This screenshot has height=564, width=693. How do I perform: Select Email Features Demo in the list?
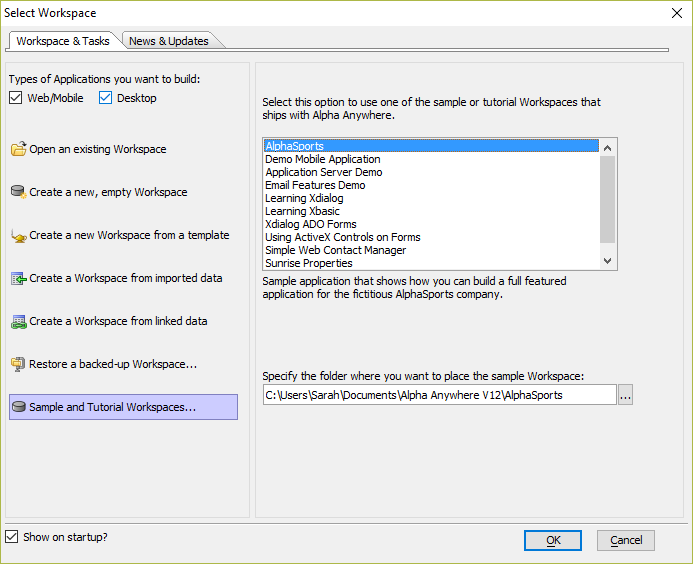pos(431,185)
